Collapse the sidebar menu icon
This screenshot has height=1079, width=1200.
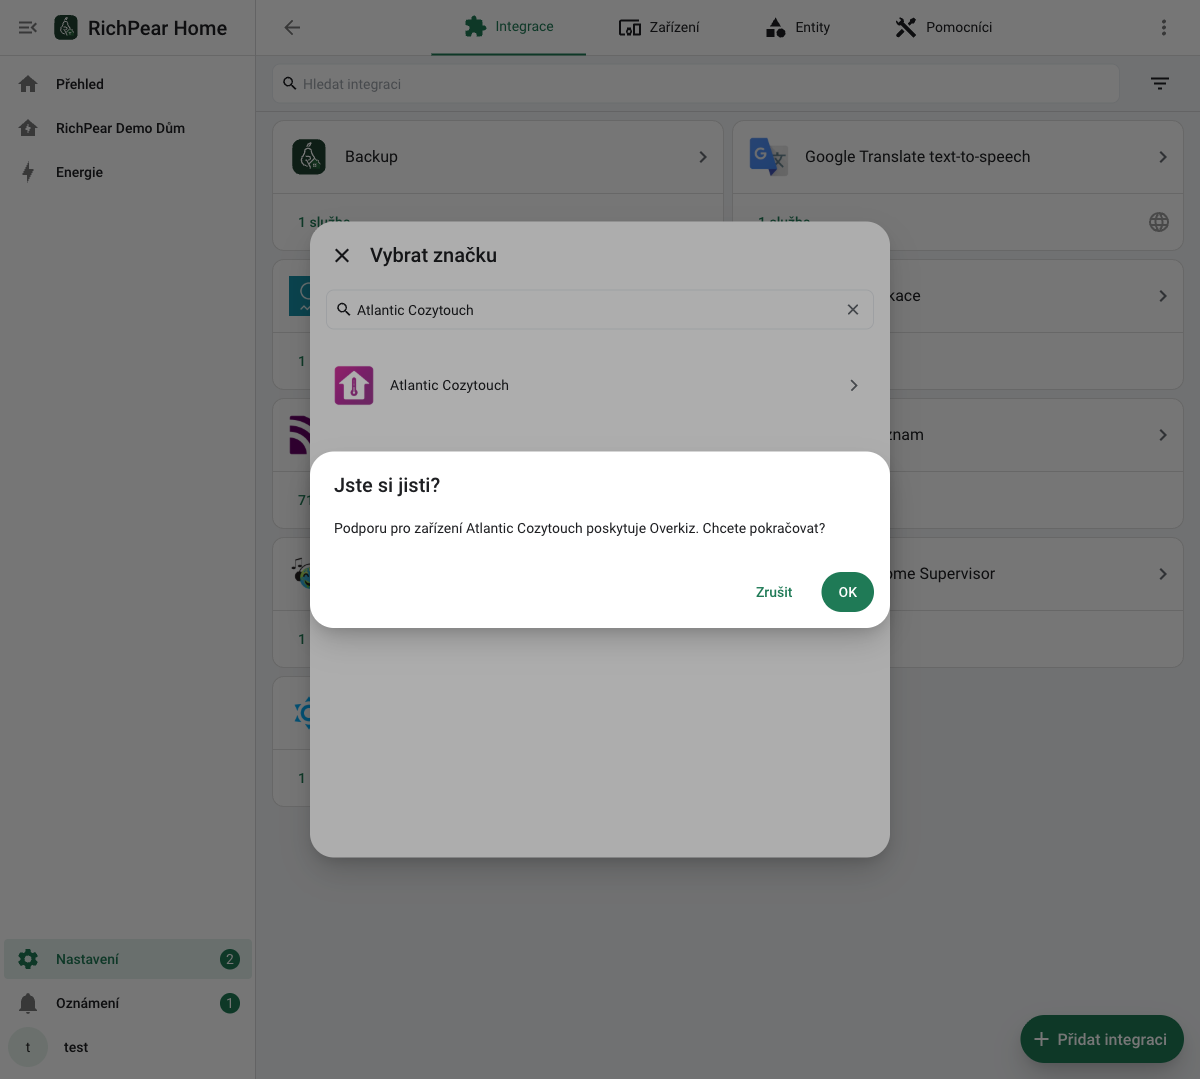28,28
